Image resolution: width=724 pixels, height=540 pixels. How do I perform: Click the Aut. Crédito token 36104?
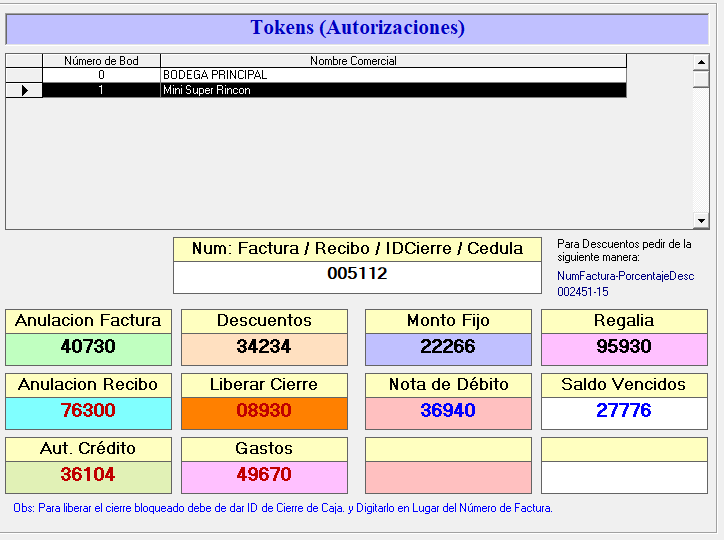(x=88, y=476)
